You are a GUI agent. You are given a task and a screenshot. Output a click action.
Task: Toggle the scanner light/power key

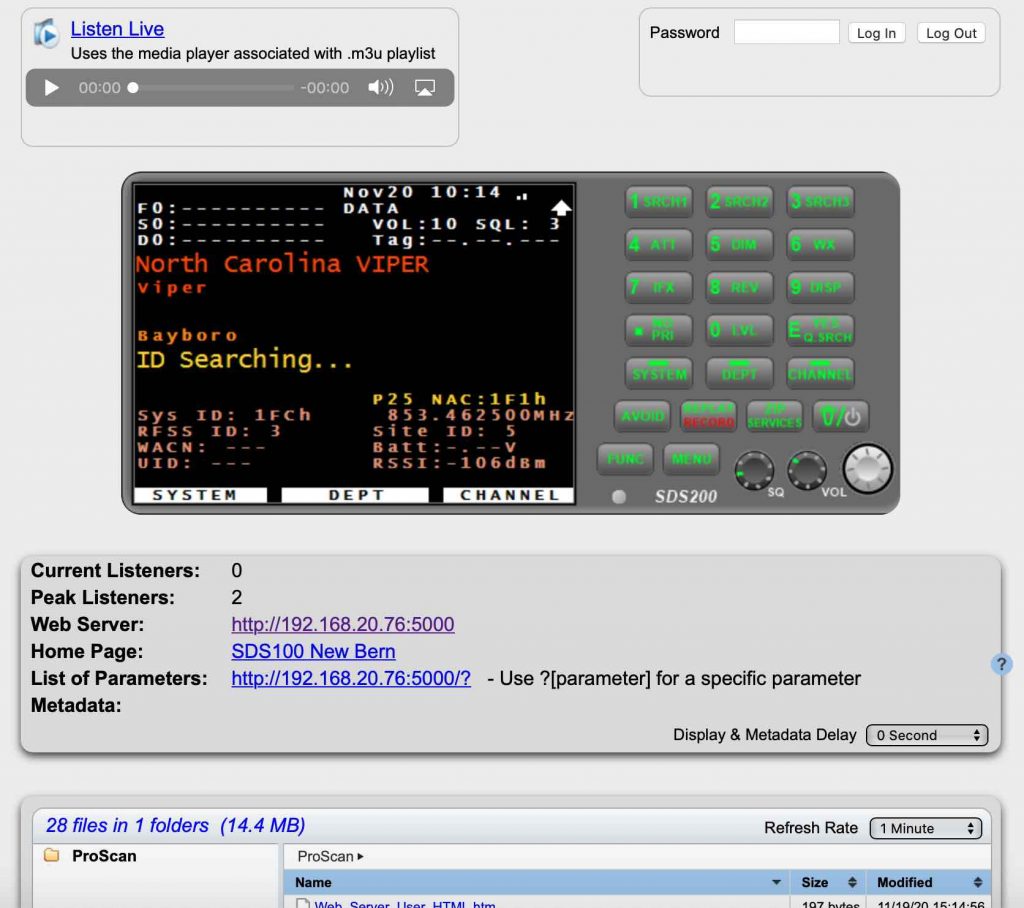point(840,417)
